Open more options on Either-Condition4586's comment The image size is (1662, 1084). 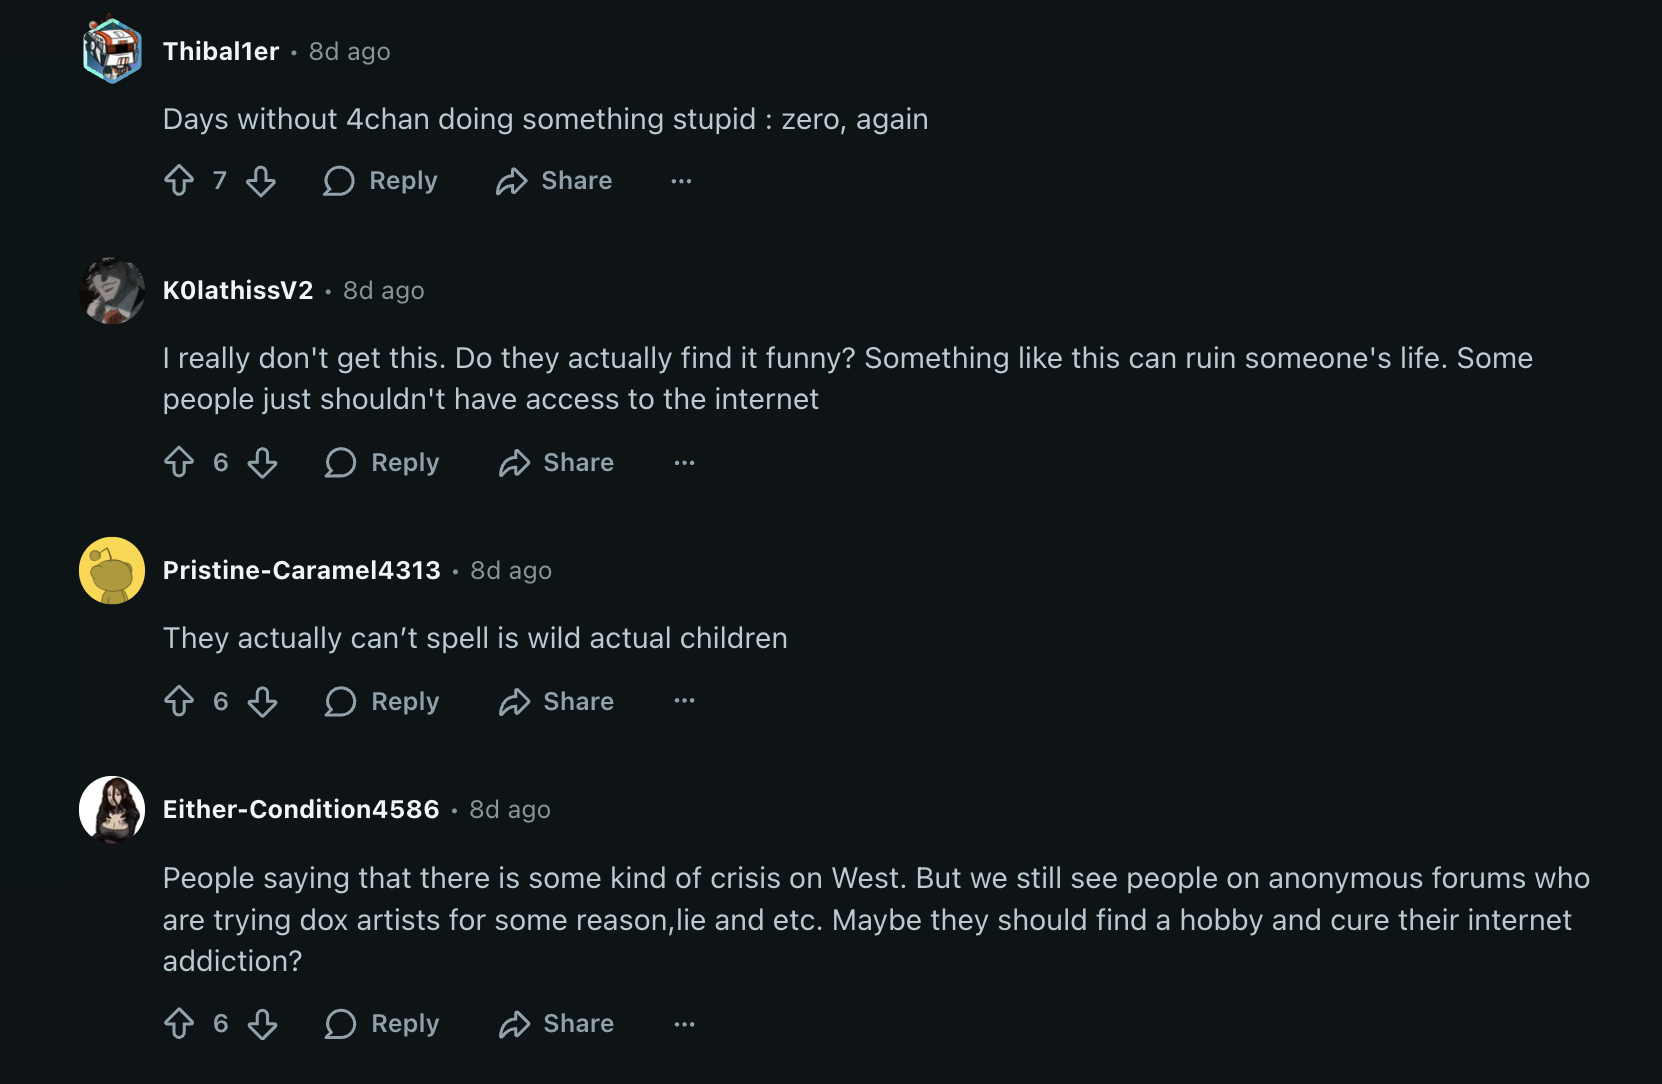tap(684, 1023)
